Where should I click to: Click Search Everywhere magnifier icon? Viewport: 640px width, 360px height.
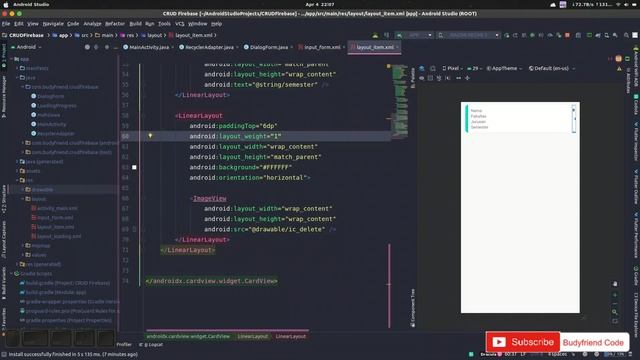click(626, 35)
